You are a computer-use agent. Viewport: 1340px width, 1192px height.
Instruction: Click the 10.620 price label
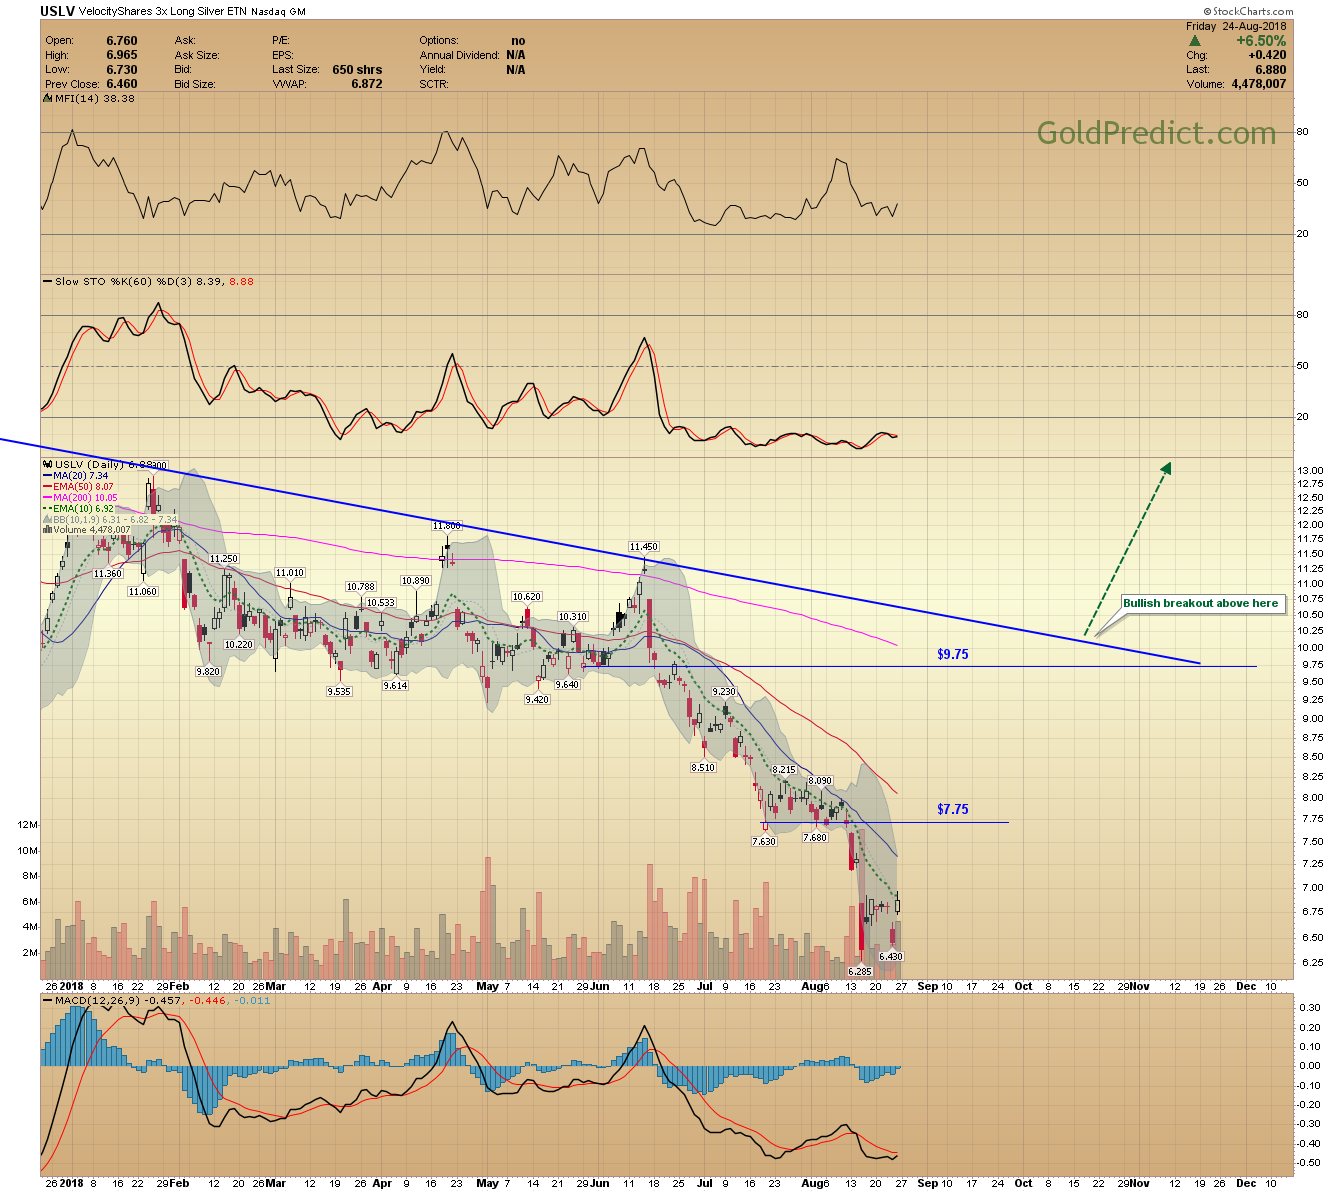point(526,597)
